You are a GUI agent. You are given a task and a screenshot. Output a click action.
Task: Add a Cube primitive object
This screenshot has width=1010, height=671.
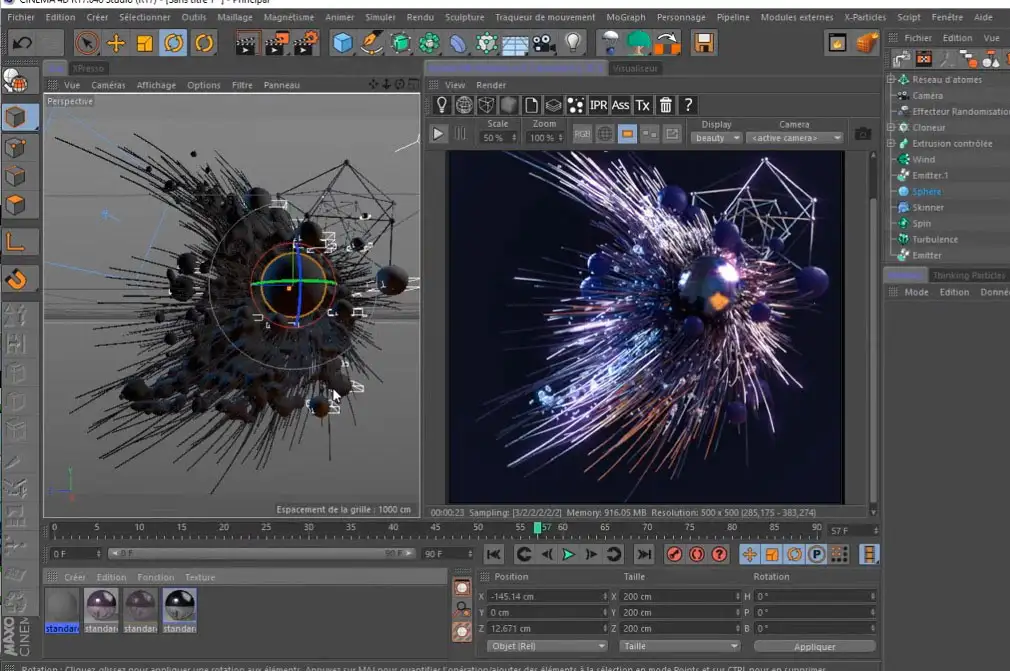point(343,43)
